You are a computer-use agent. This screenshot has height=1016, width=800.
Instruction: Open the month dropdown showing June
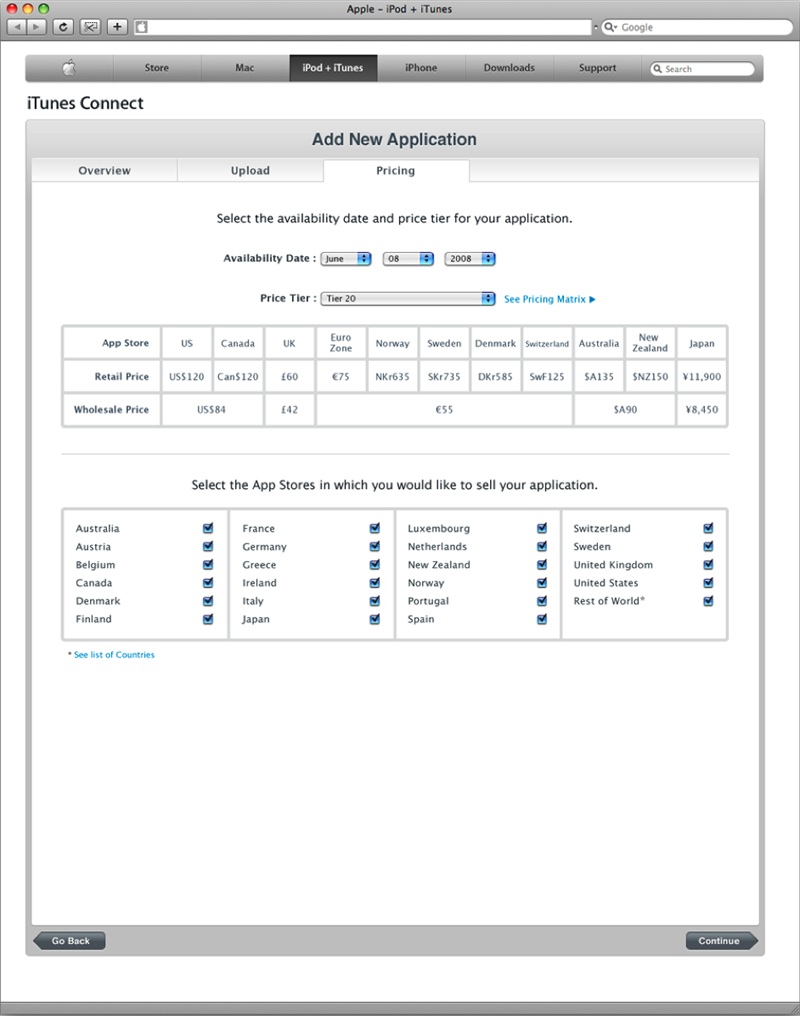346,259
